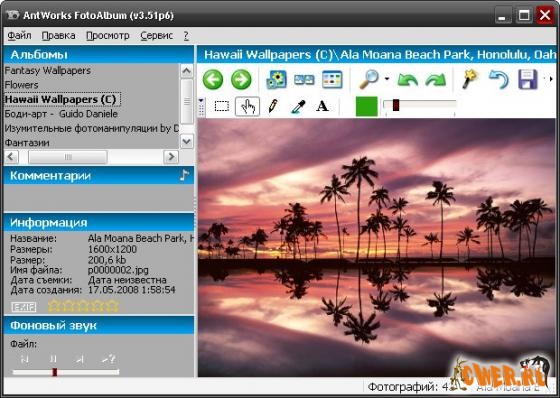Screen dimensions: 560x398
Task: Toggle the audio comment note icon
Action: [x=184, y=175]
